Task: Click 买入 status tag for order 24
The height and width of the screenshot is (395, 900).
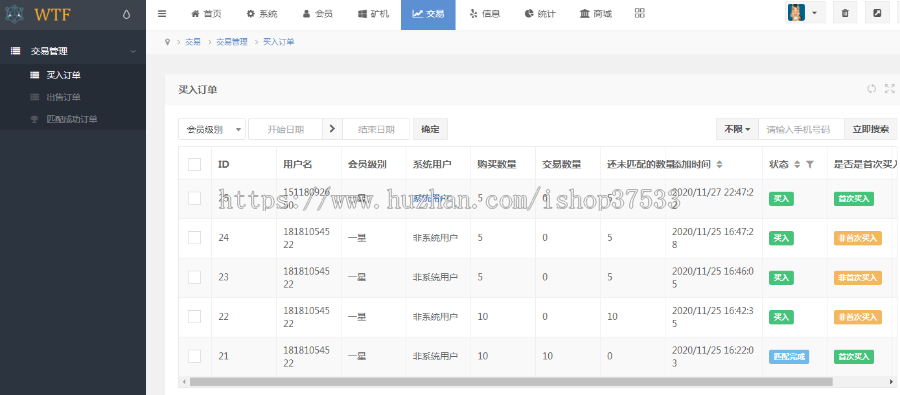Action: click(x=781, y=238)
